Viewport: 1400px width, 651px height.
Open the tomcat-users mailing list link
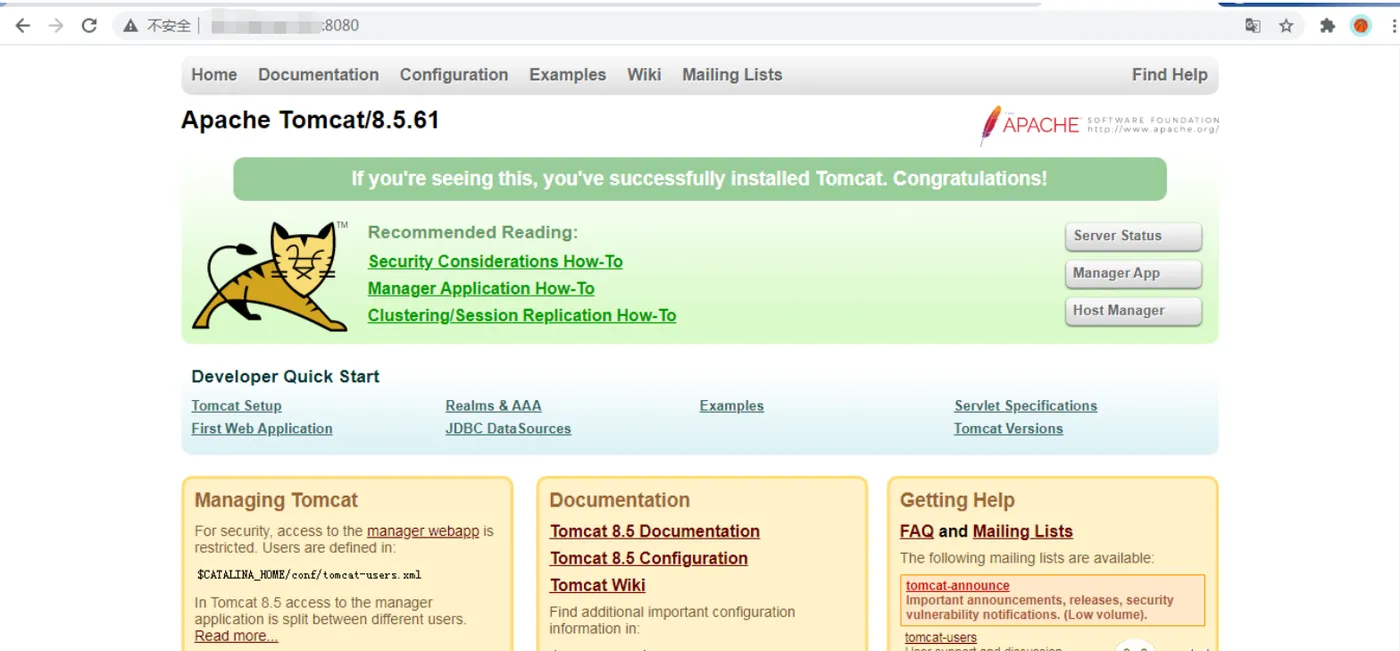941,638
